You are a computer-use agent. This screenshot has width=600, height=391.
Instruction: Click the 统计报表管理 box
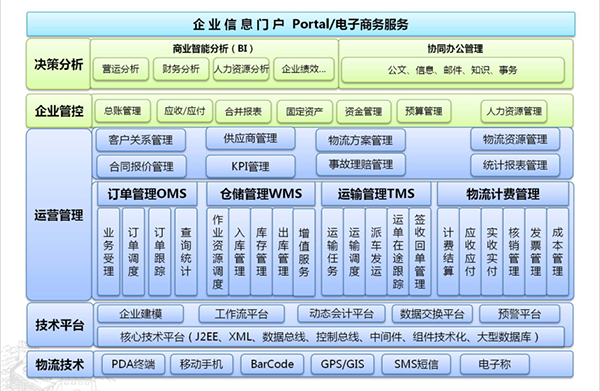click(x=515, y=165)
